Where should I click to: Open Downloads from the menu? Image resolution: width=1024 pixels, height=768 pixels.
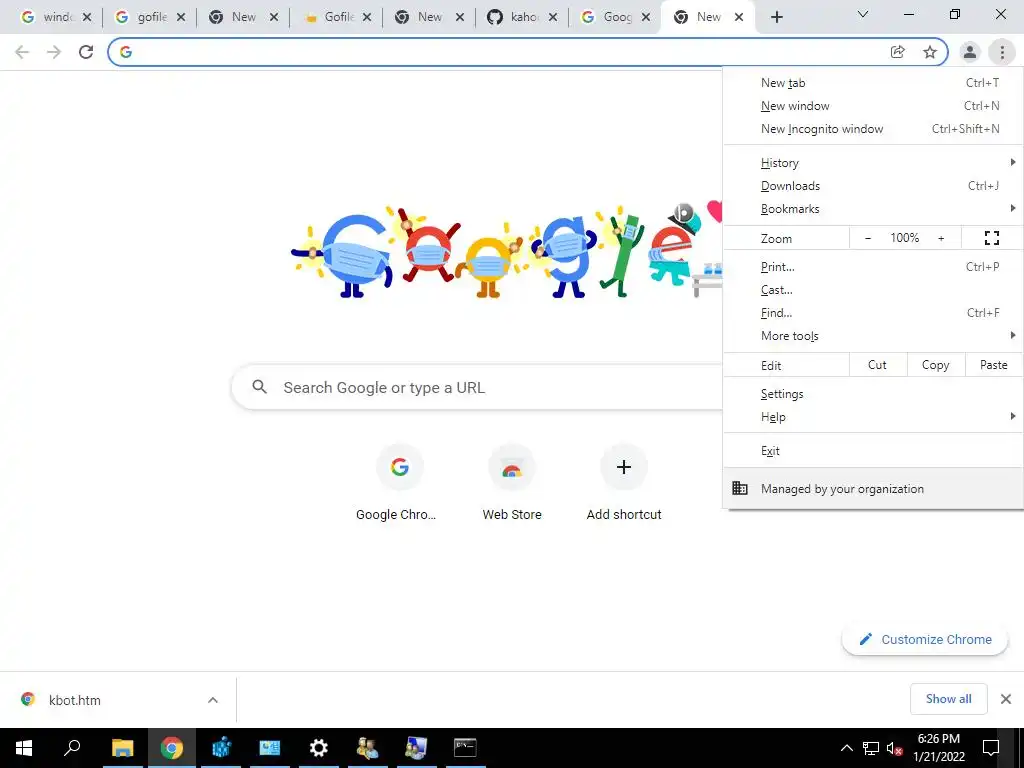coord(873,185)
